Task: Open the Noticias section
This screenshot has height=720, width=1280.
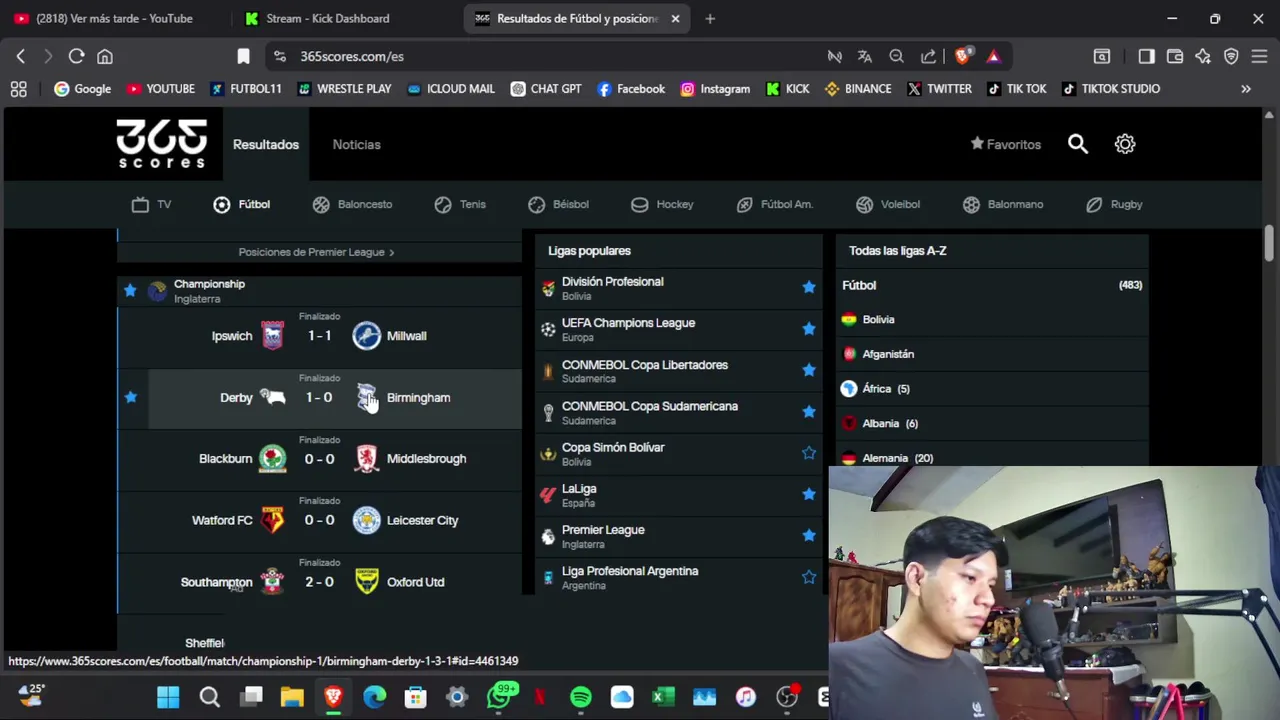Action: point(357,145)
